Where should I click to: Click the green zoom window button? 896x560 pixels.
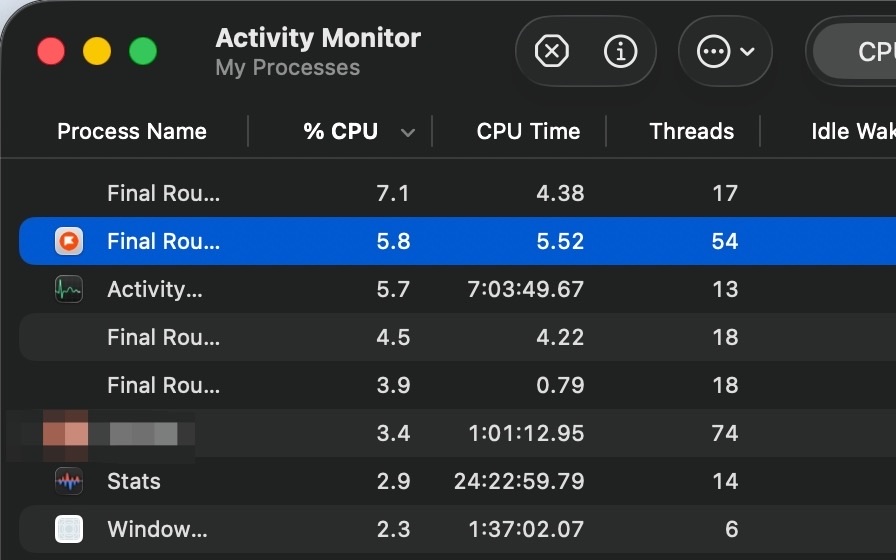tap(143, 51)
